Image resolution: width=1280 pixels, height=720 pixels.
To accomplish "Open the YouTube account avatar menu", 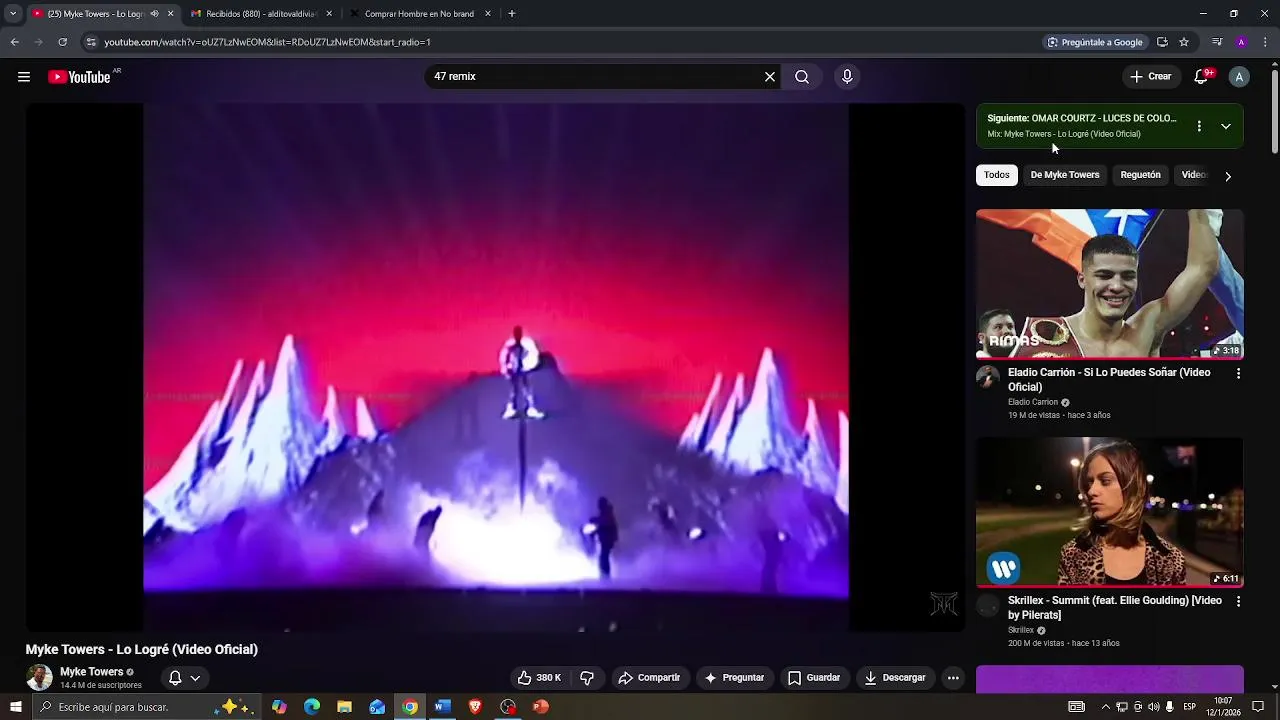I will 1239,77.
